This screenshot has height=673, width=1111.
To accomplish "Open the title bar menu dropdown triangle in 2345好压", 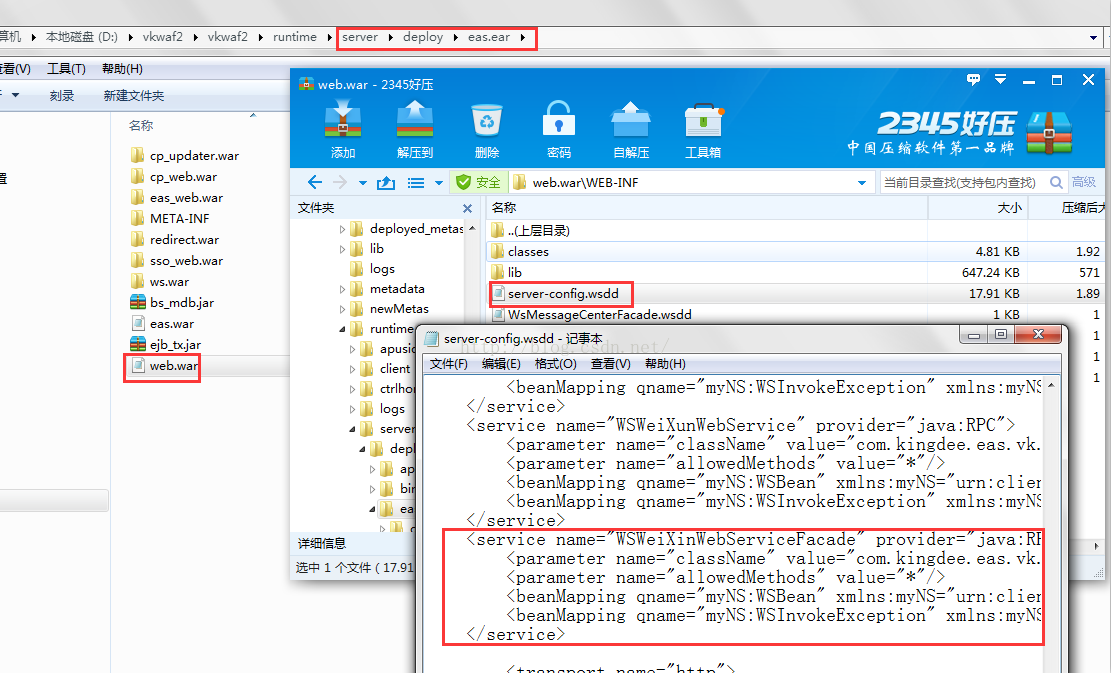I will (x=1000, y=79).
